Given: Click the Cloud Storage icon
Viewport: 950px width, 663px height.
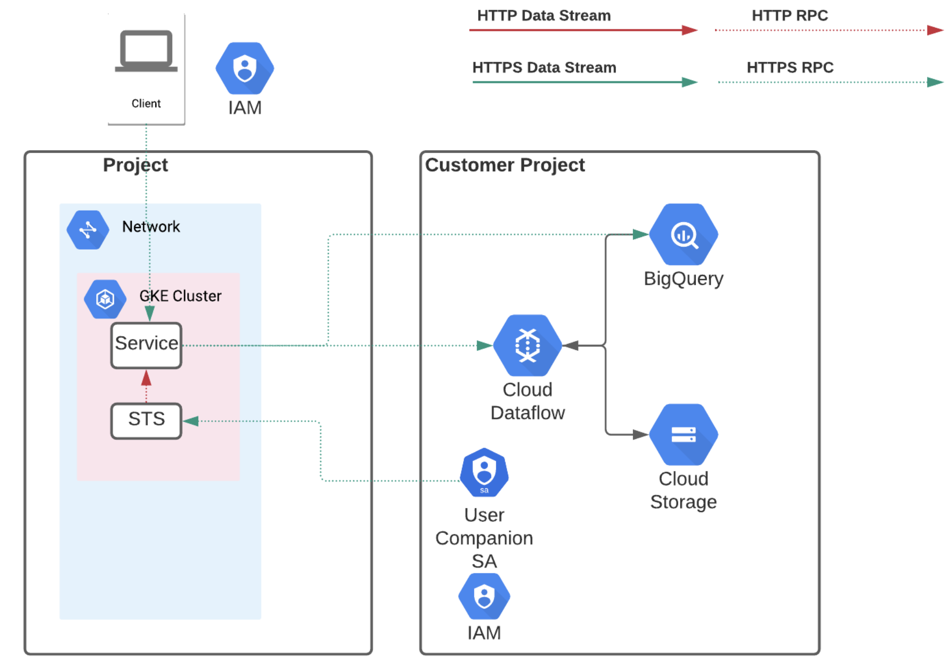Looking at the screenshot, I should 683,435.
